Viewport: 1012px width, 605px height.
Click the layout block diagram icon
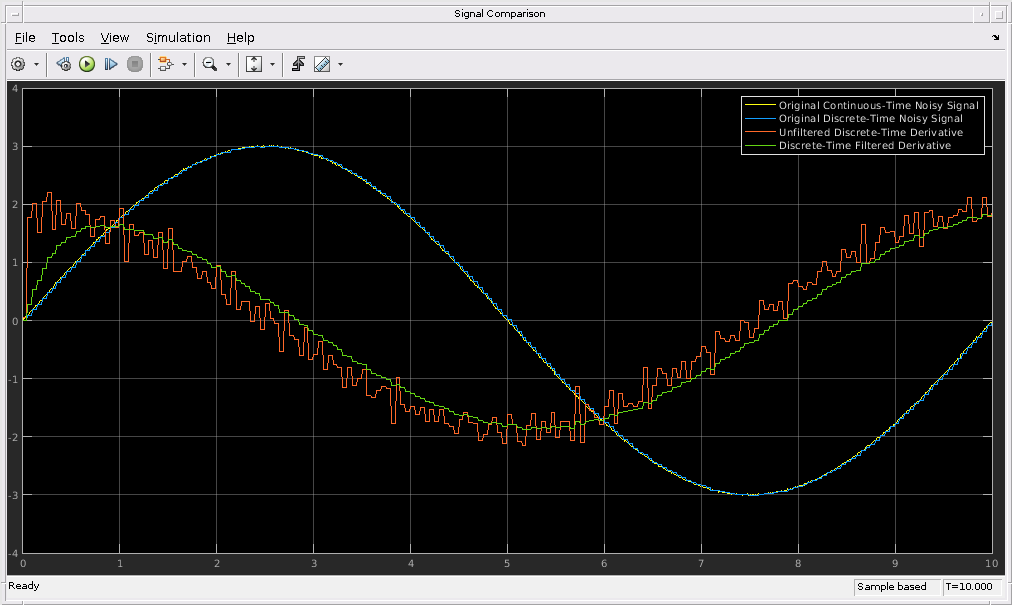(164, 64)
